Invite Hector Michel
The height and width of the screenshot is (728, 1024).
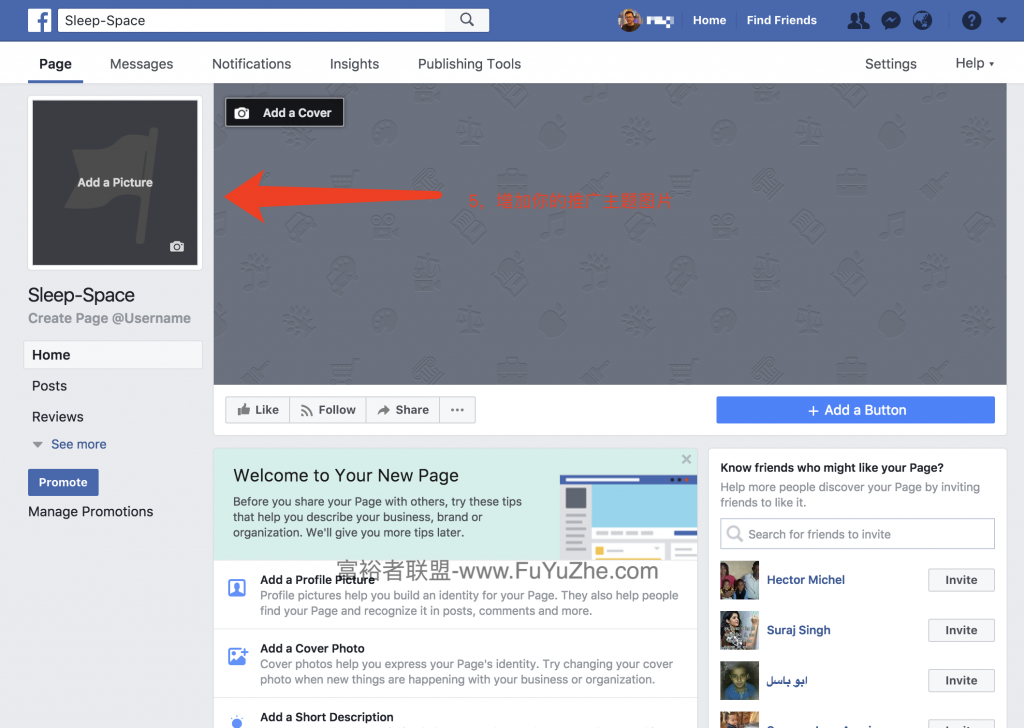click(x=961, y=580)
